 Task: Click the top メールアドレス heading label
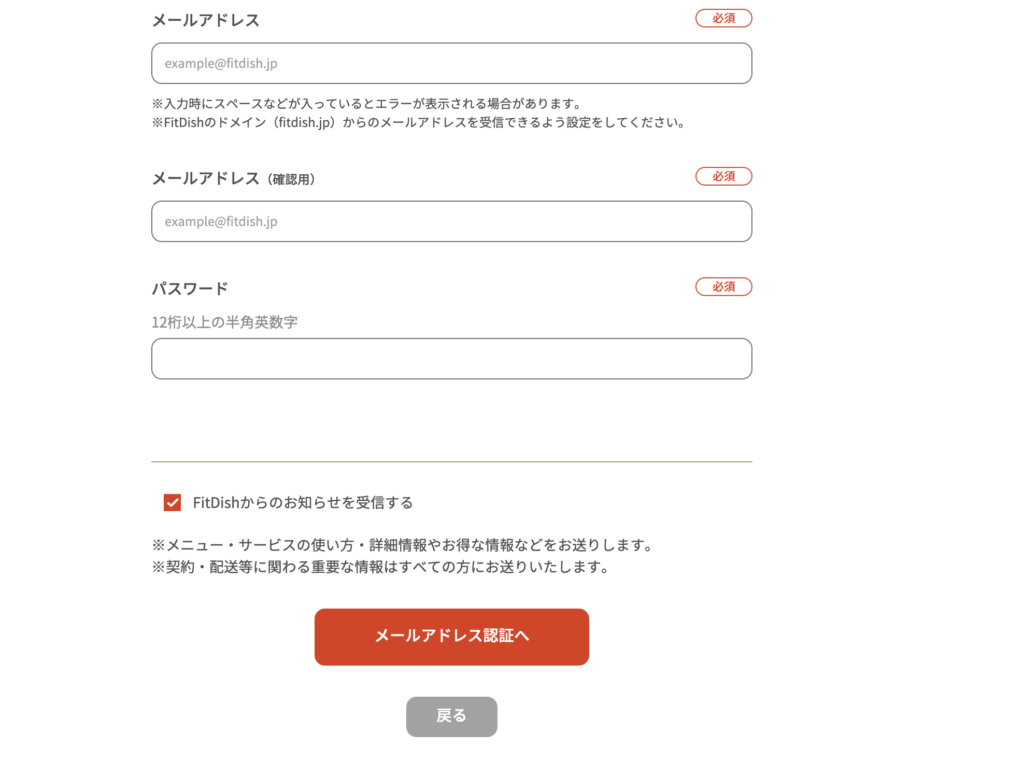coord(206,20)
